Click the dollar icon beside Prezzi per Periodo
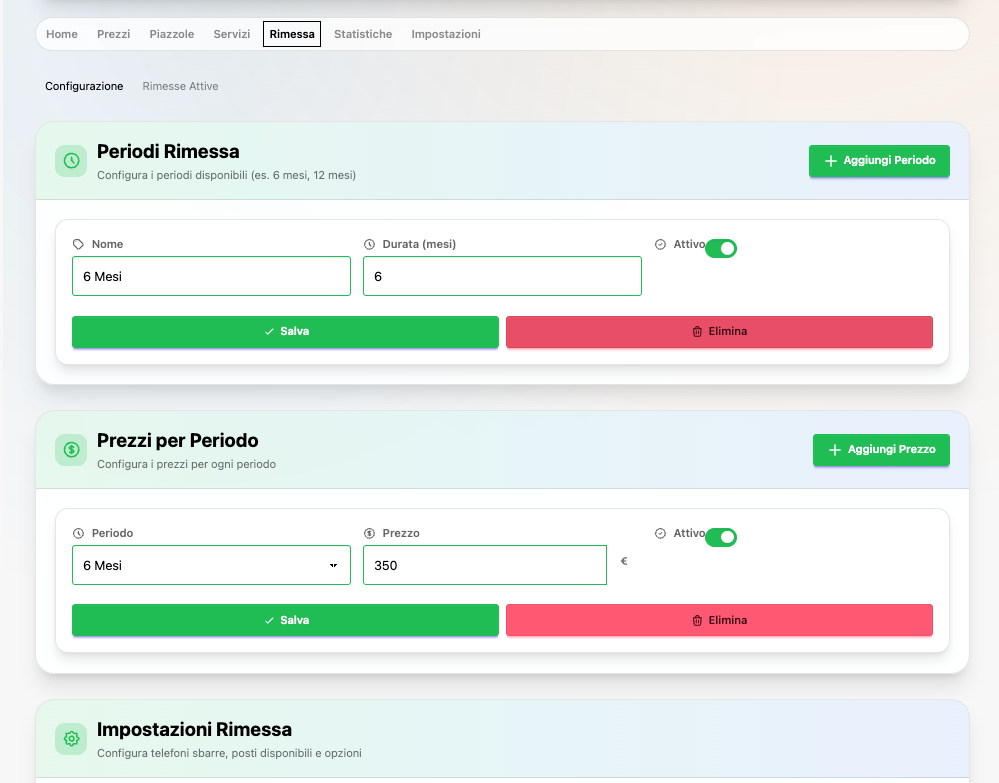This screenshot has width=999, height=783. (70, 450)
